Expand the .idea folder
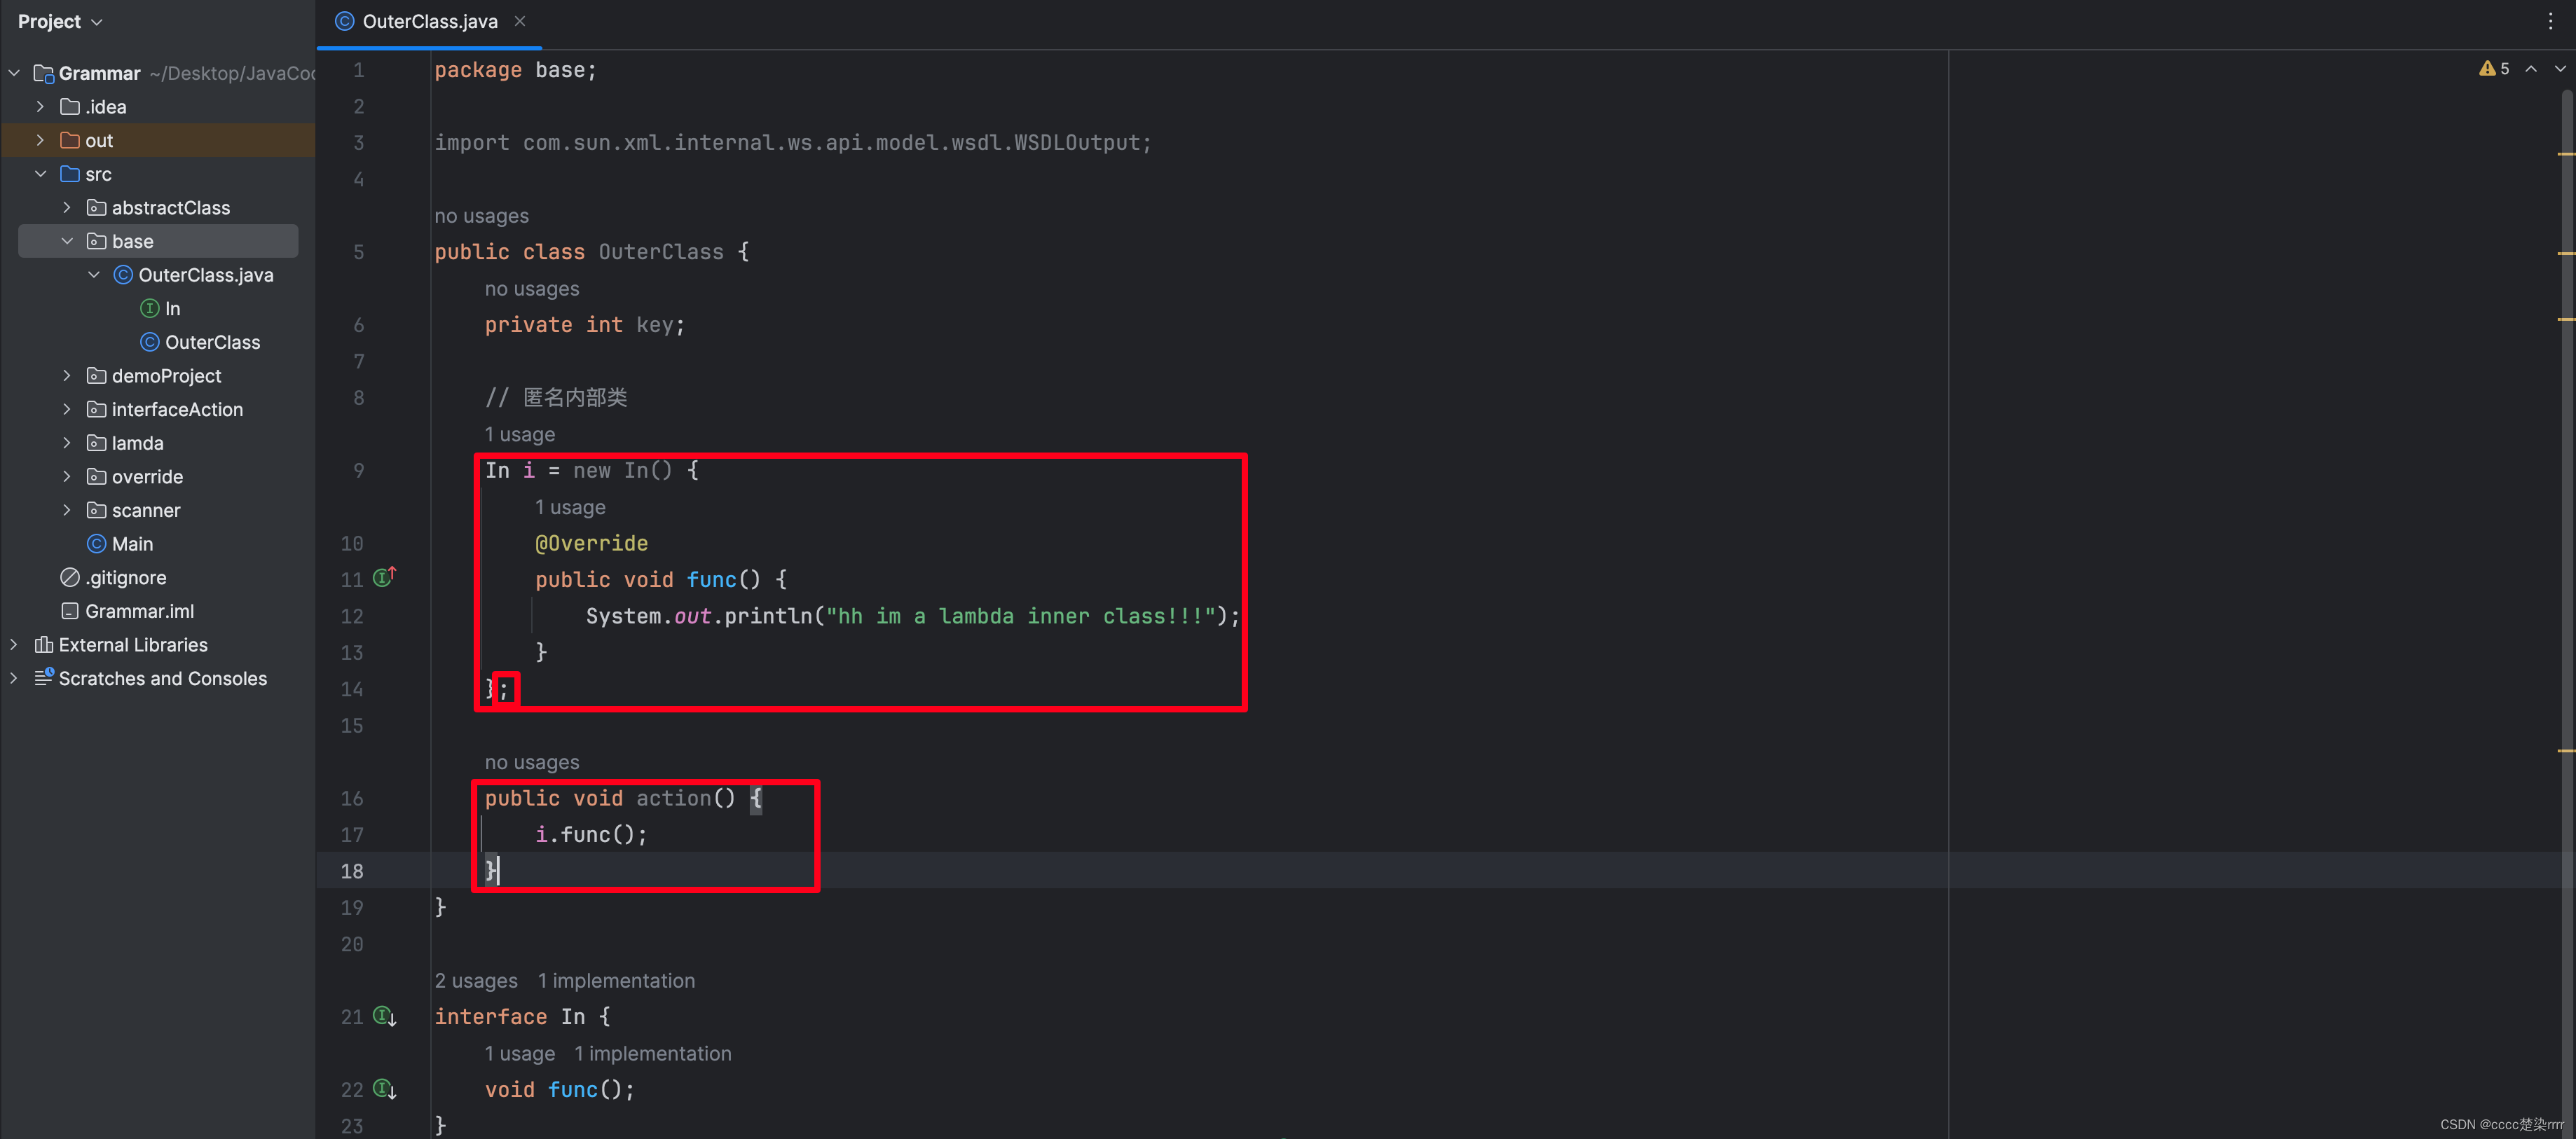 [x=40, y=107]
